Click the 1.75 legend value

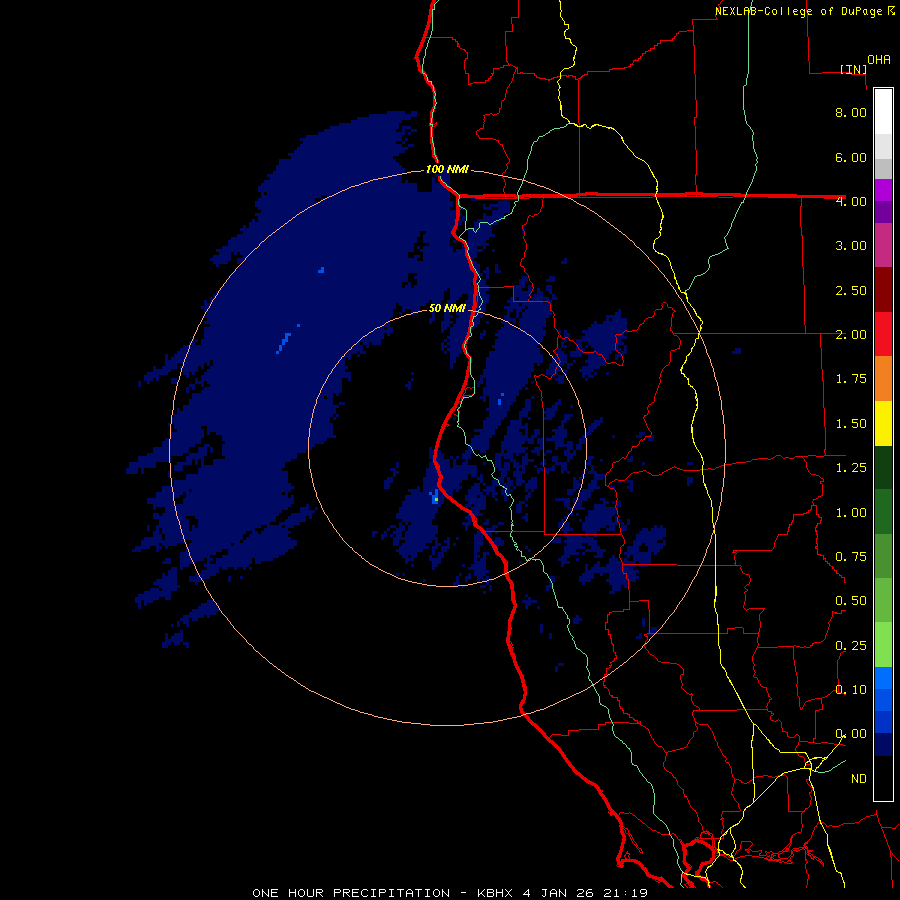(x=851, y=379)
